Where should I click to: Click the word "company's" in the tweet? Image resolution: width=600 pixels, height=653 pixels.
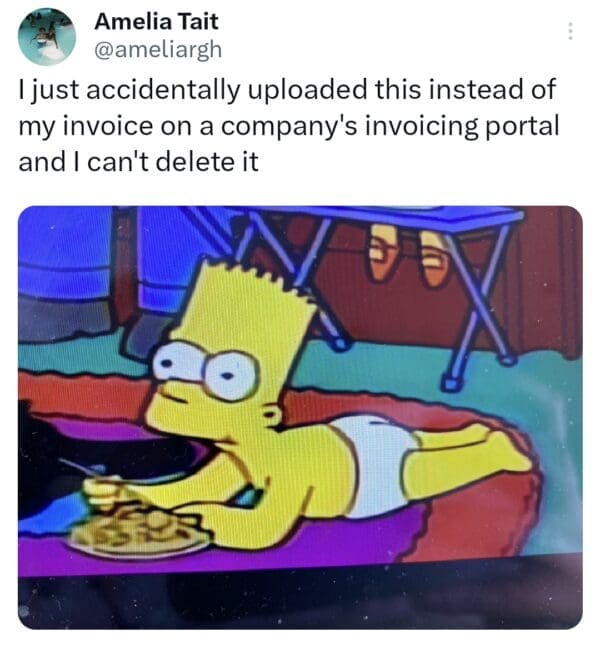(x=289, y=128)
